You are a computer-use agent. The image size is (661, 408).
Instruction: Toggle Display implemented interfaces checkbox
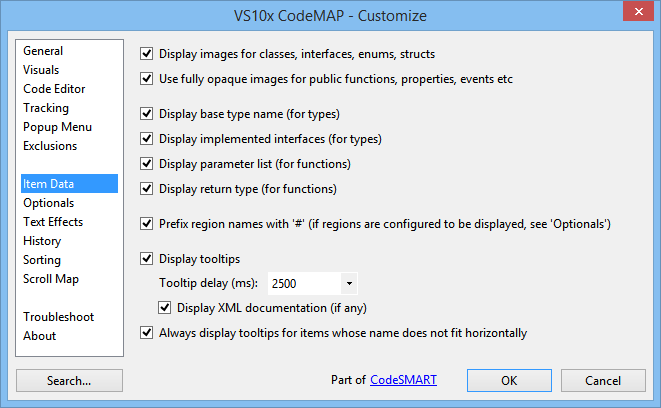146,139
